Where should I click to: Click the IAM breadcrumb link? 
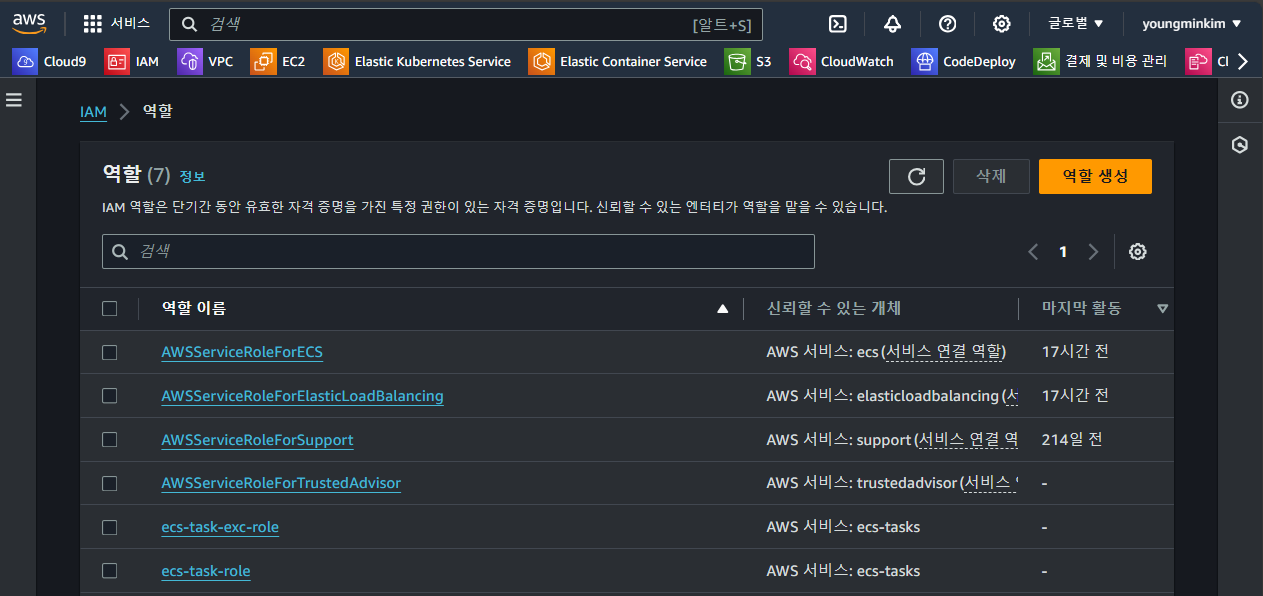point(93,112)
